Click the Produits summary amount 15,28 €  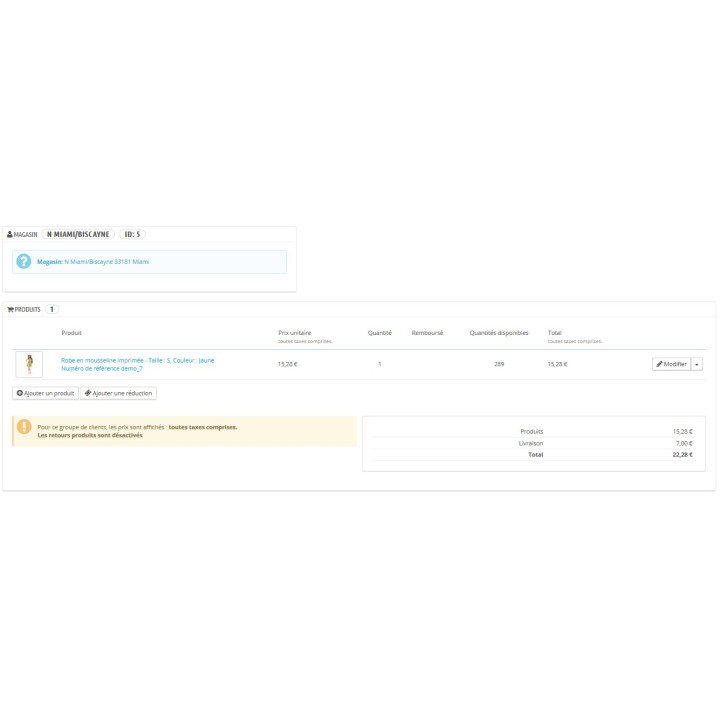(x=683, y=432)
